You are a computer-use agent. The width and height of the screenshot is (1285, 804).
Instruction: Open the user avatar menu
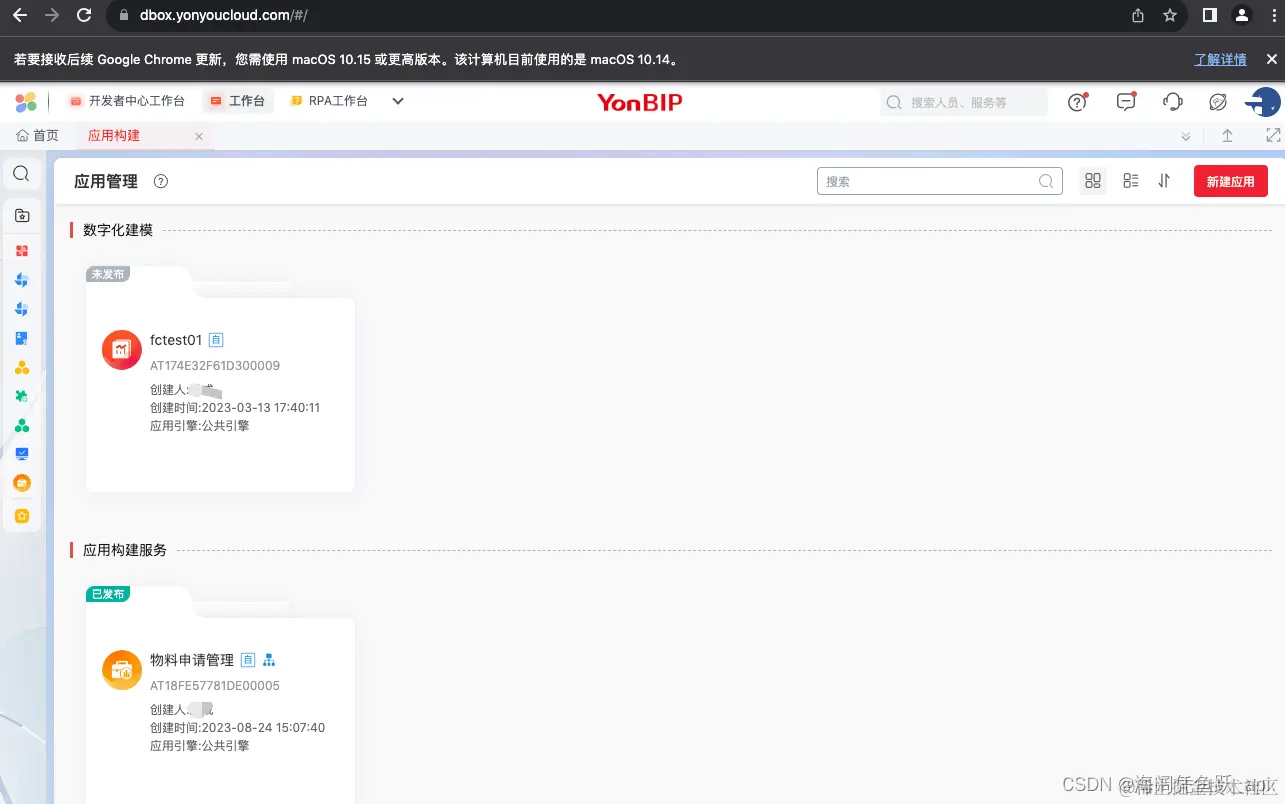tap(1263, 101)
